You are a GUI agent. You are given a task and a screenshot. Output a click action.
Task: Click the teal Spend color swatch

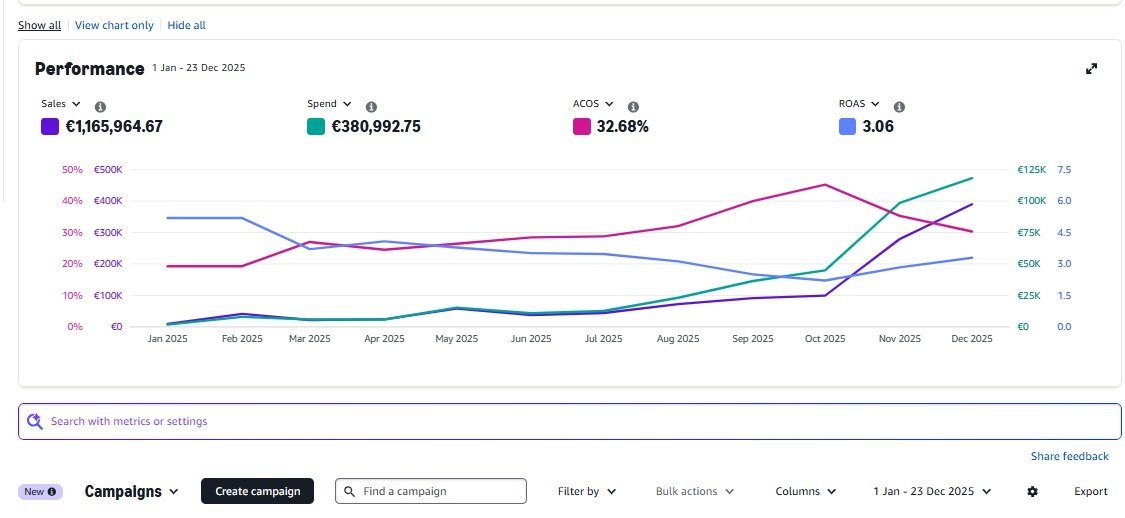[316, 127]
